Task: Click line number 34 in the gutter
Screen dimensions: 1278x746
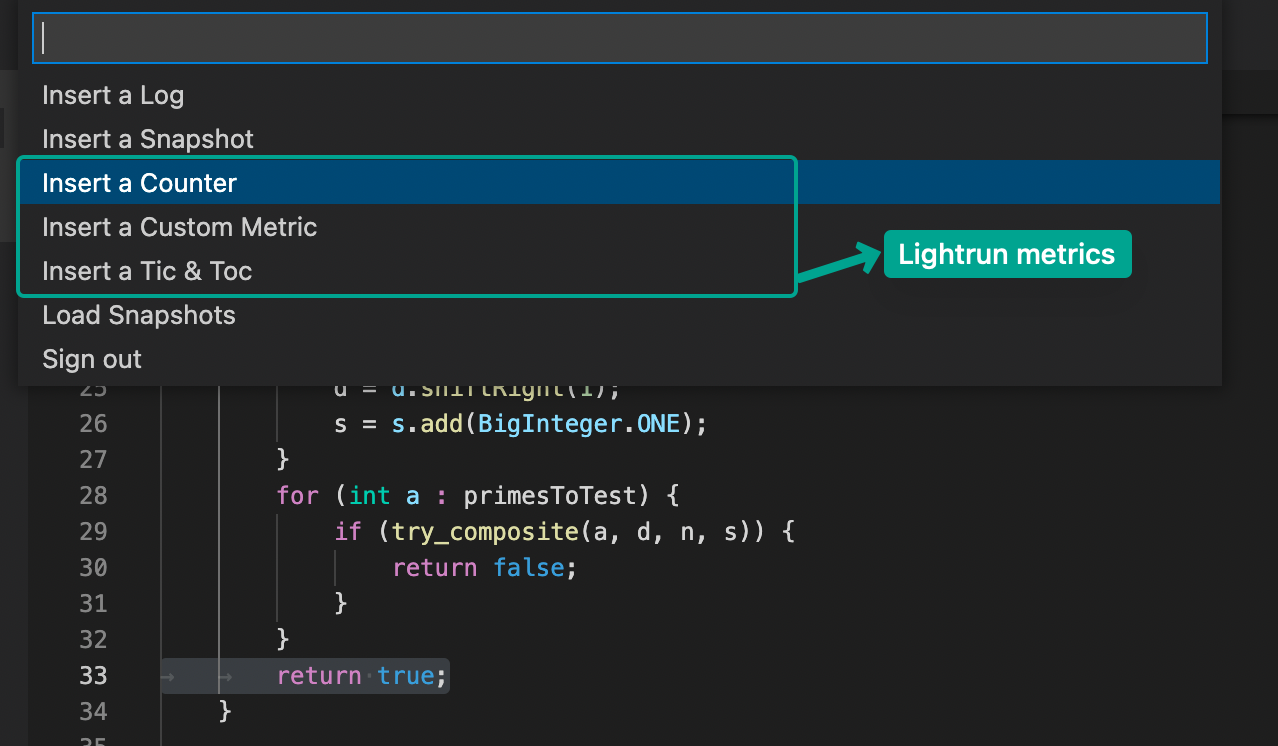Action: (93, 712)
